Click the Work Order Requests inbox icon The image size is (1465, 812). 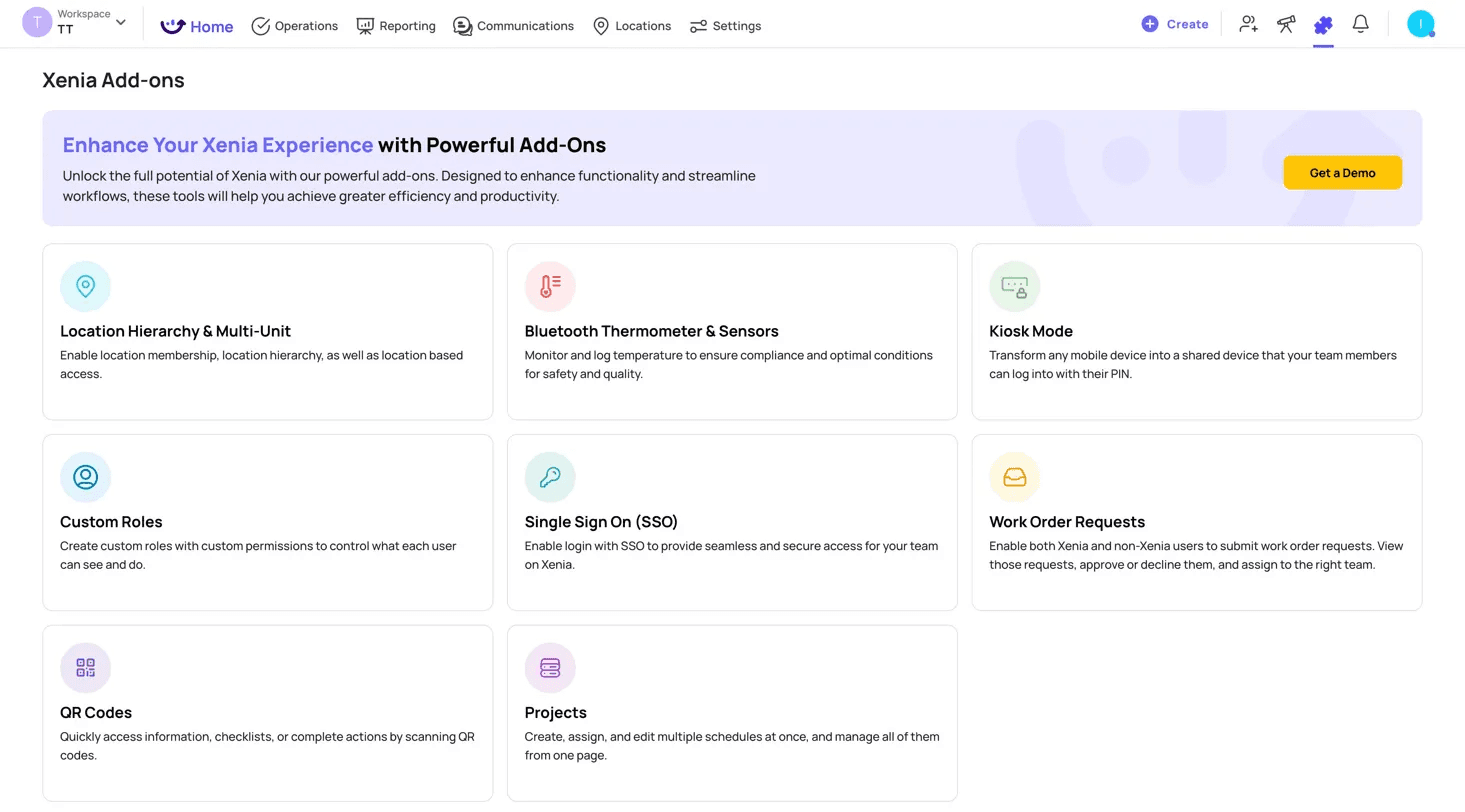[x=1015, y=477]
